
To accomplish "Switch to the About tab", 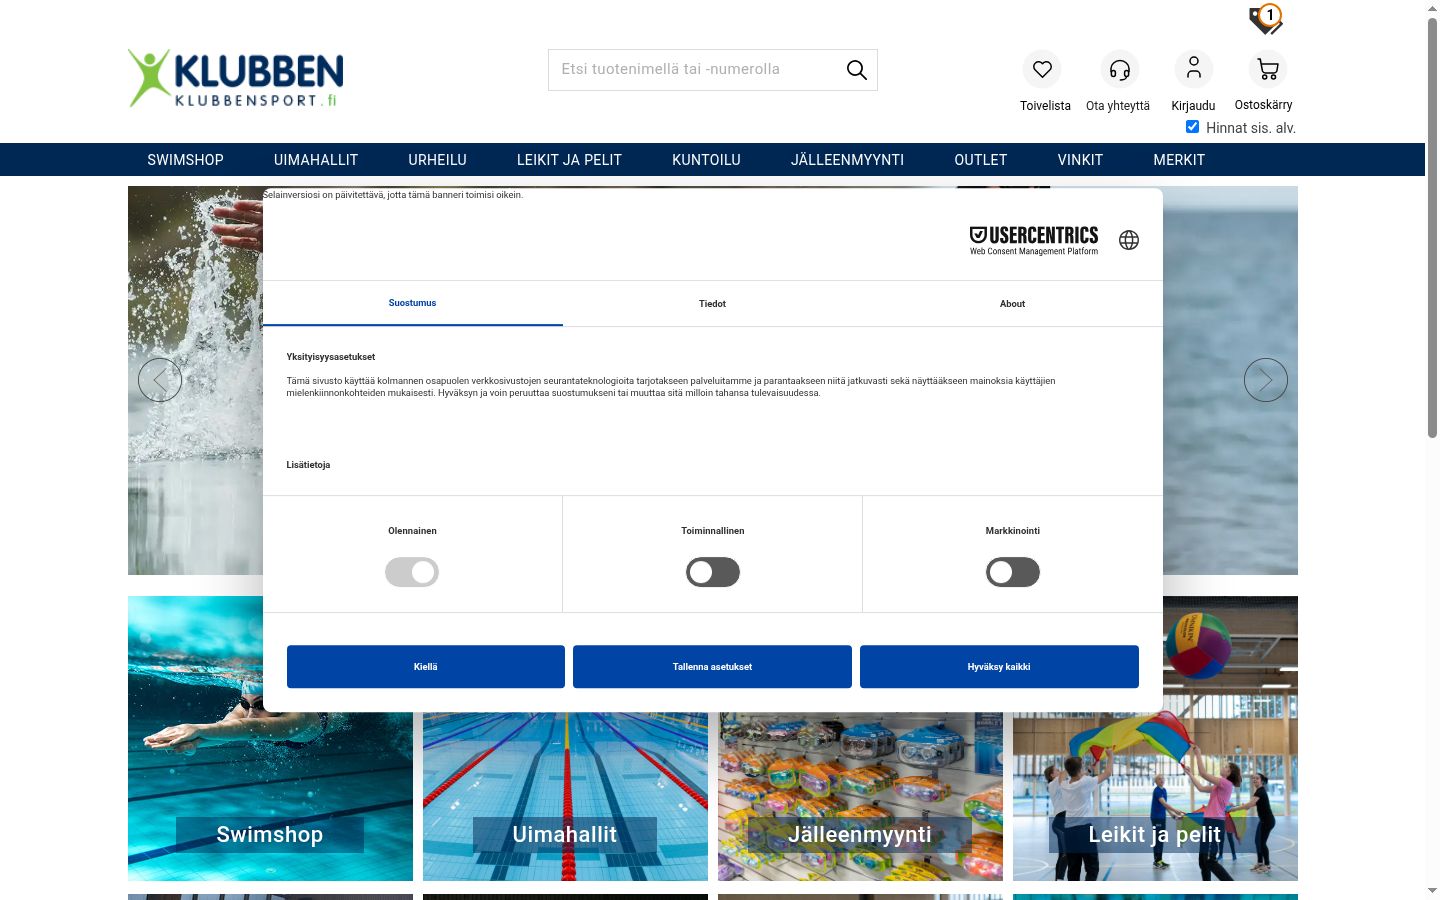I will [x=1013, y=303].
